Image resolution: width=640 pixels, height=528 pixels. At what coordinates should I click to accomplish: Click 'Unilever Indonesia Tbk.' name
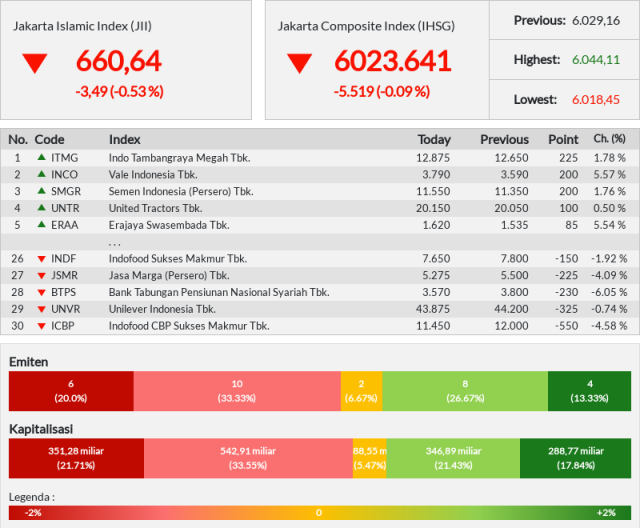point(162,309)
